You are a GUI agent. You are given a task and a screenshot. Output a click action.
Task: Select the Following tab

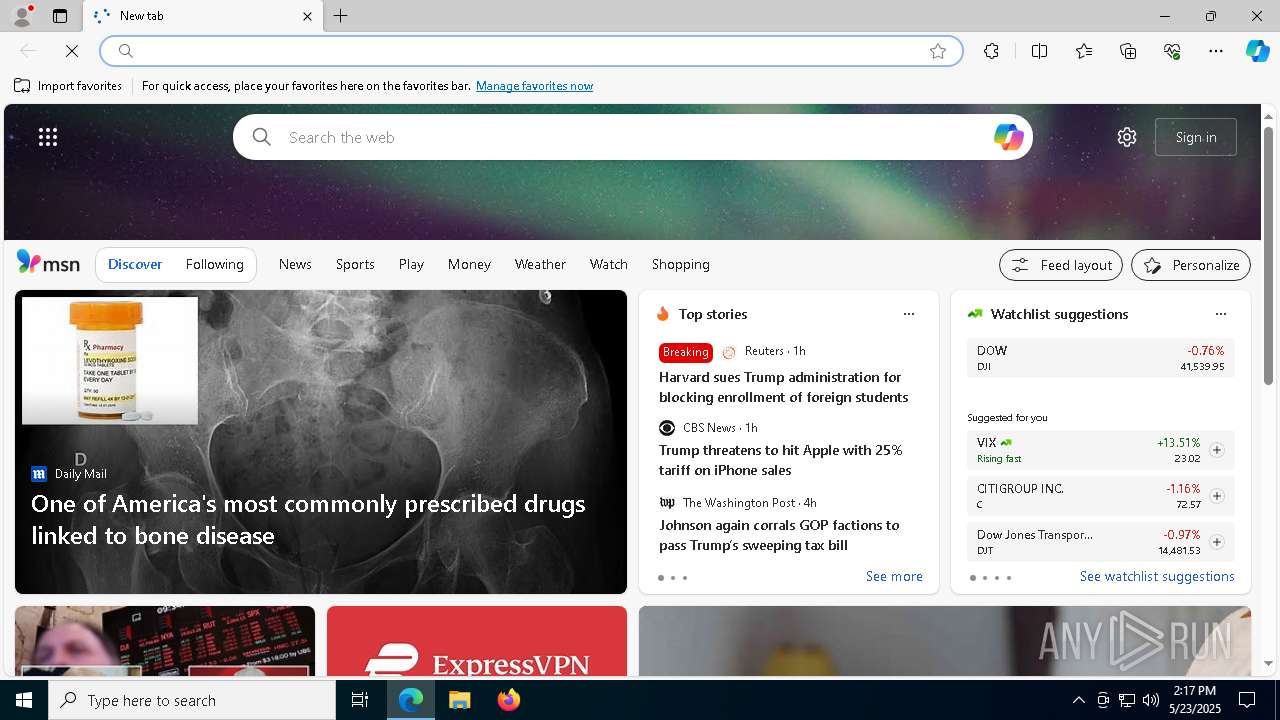point(215,264)
